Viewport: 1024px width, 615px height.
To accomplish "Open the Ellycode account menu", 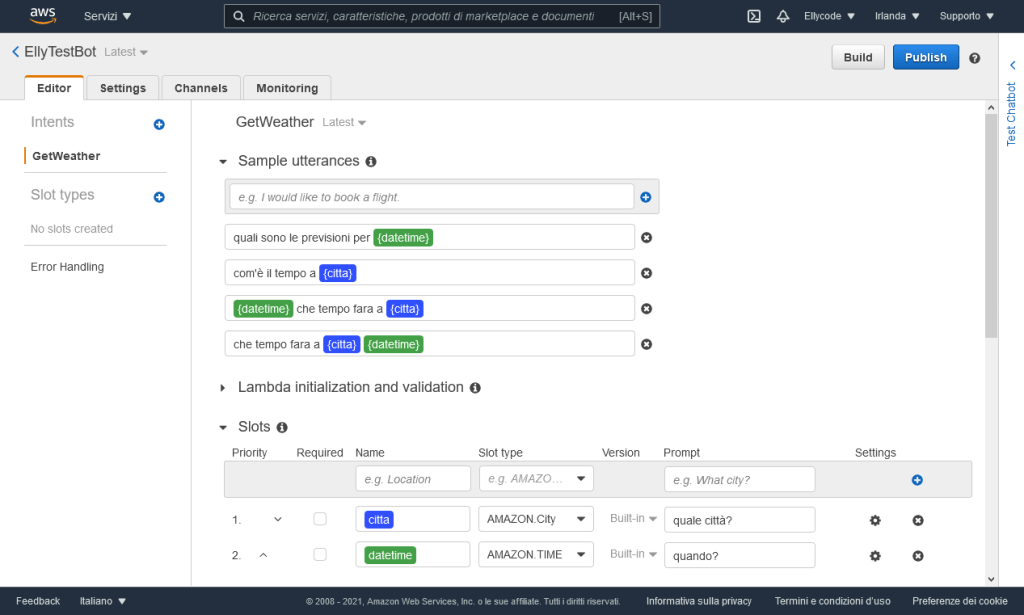I will click(x=829, y=16).
